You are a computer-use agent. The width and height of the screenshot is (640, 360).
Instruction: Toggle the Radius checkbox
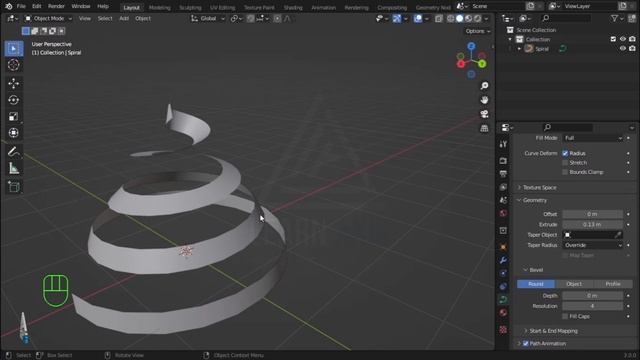(565, 153)
